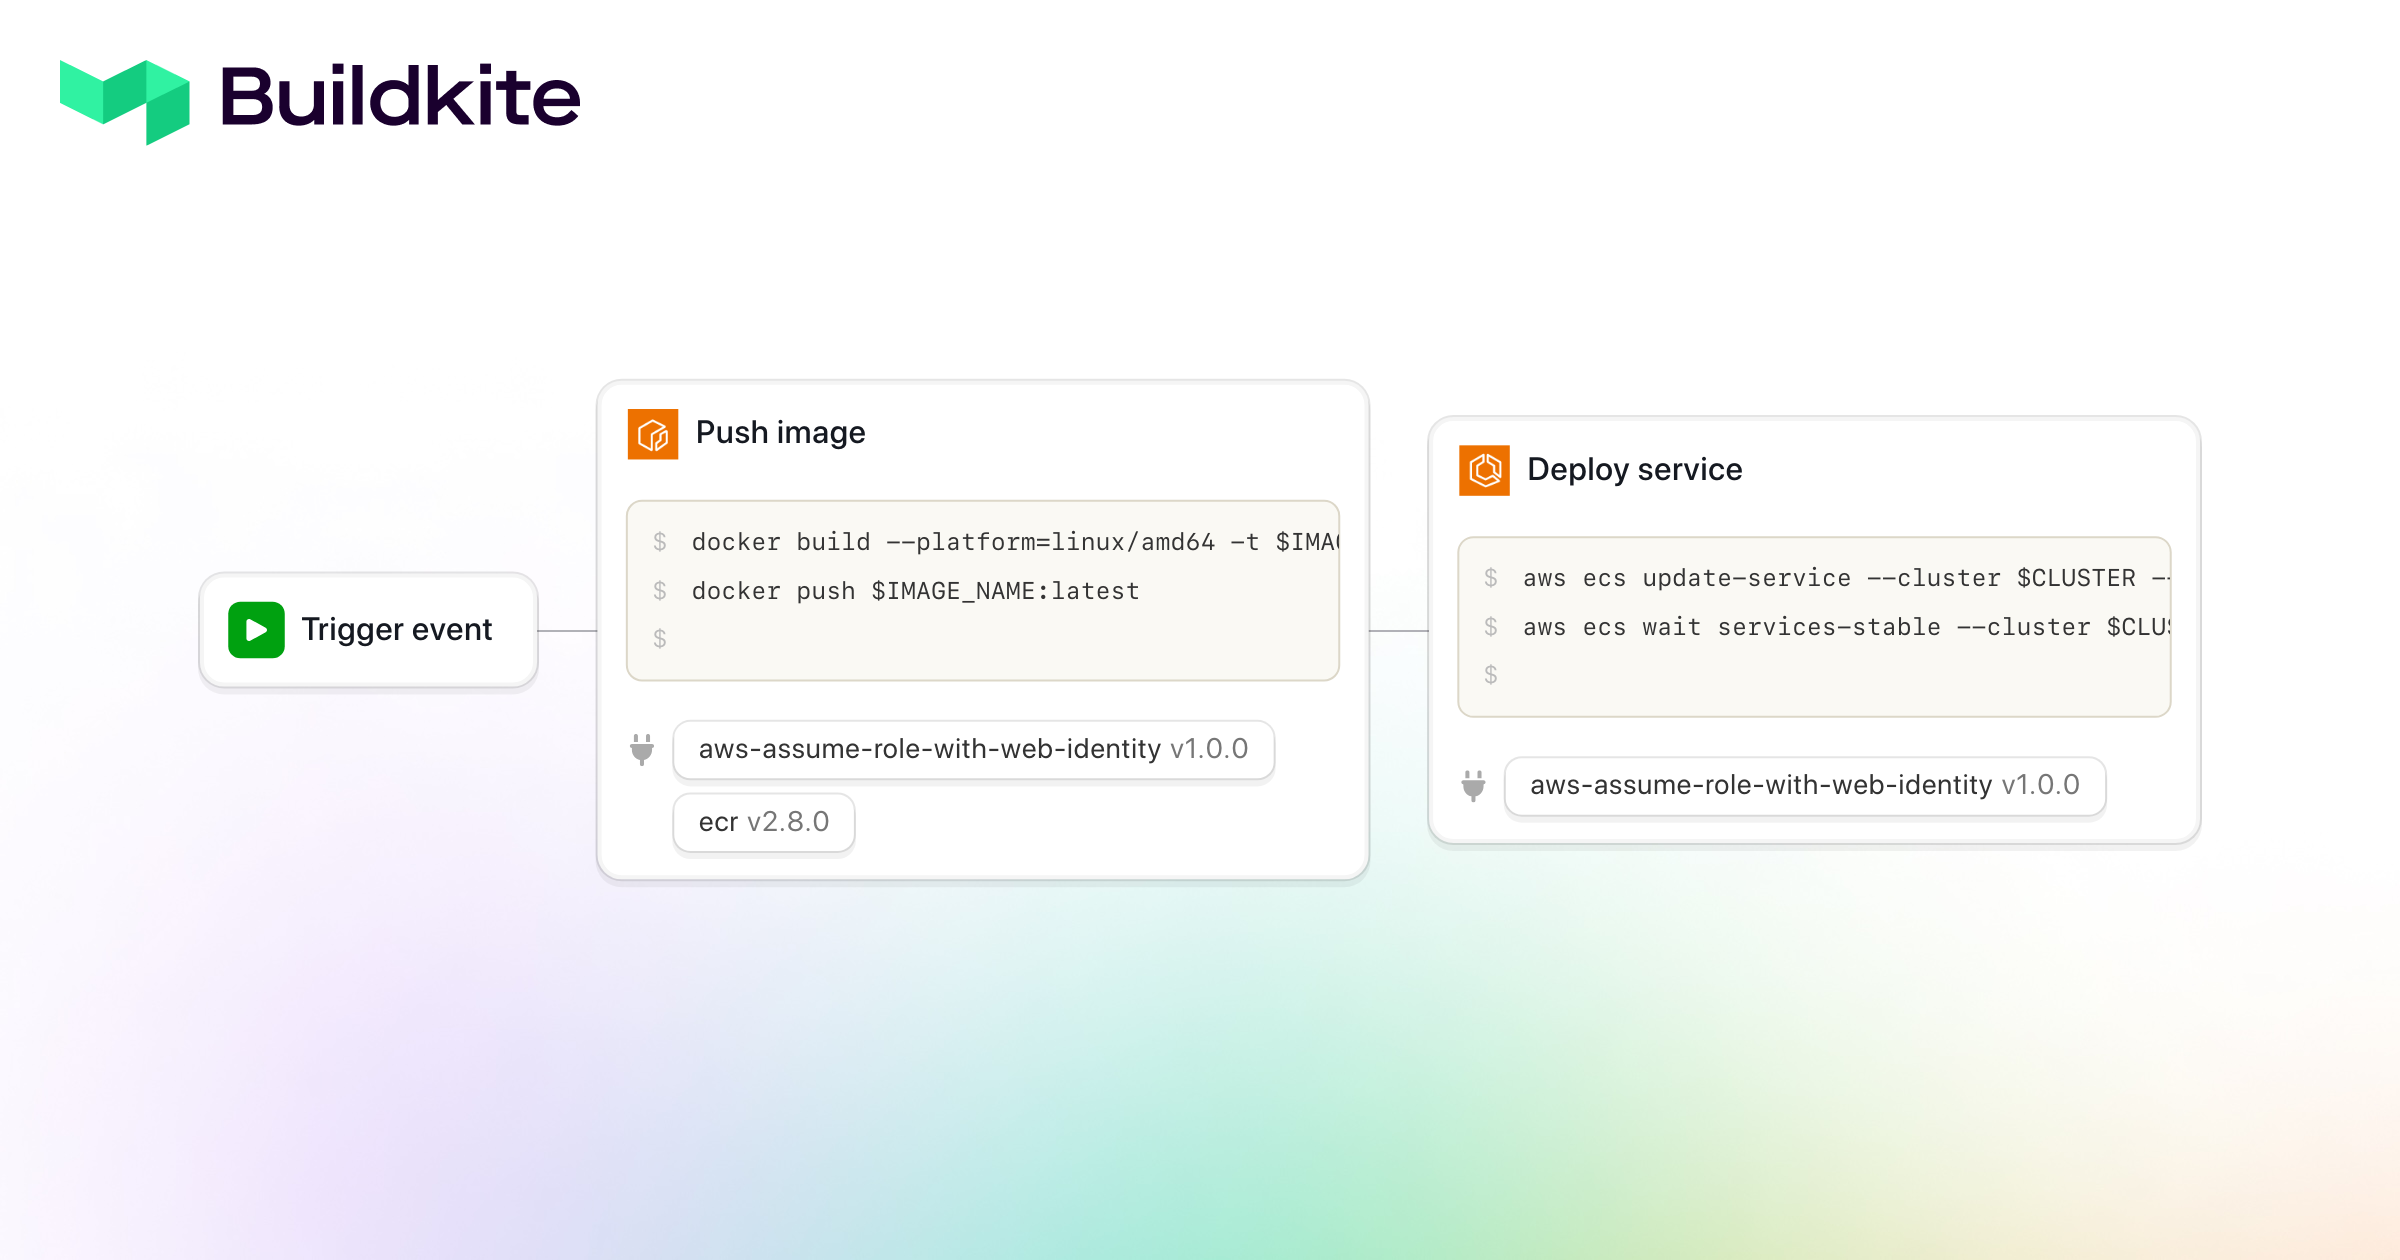This screenshot has width=2400, height=1260.
Task: Select the dollar prompt in Deploy service terminal
Action: pyautogui.click(x=1493, y=578)
